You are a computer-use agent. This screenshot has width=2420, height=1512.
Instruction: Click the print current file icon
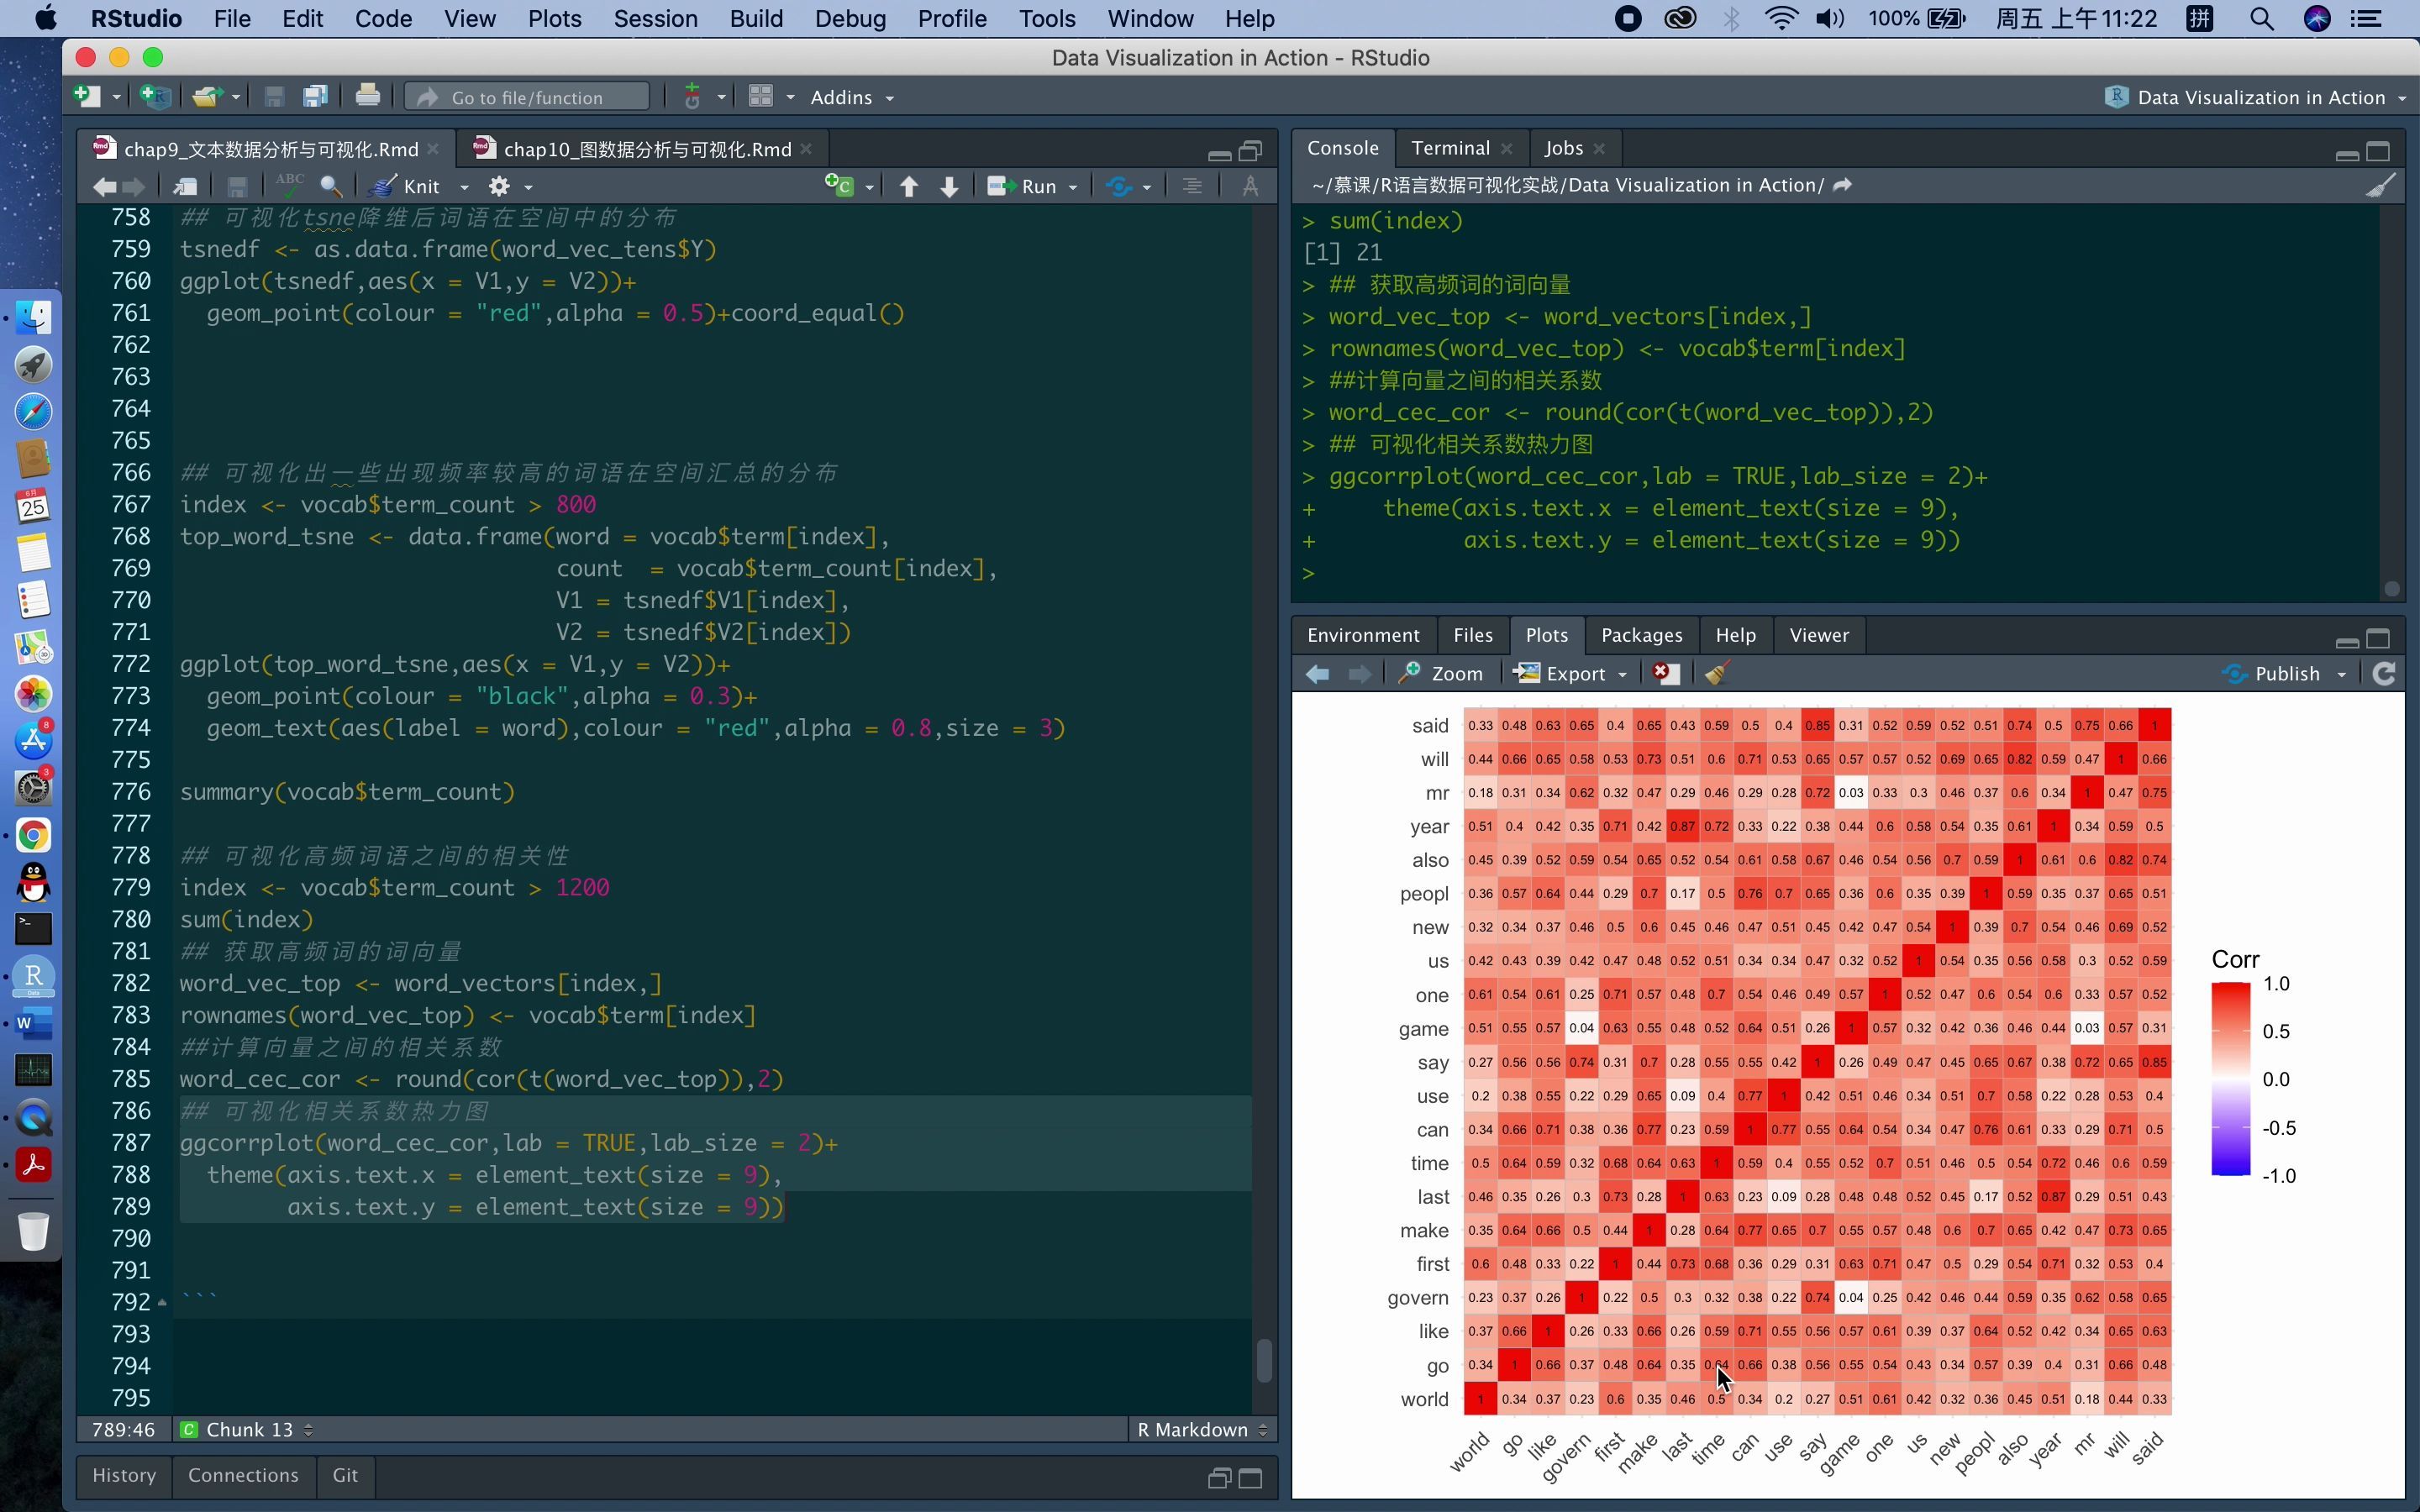tap(367, 97)
